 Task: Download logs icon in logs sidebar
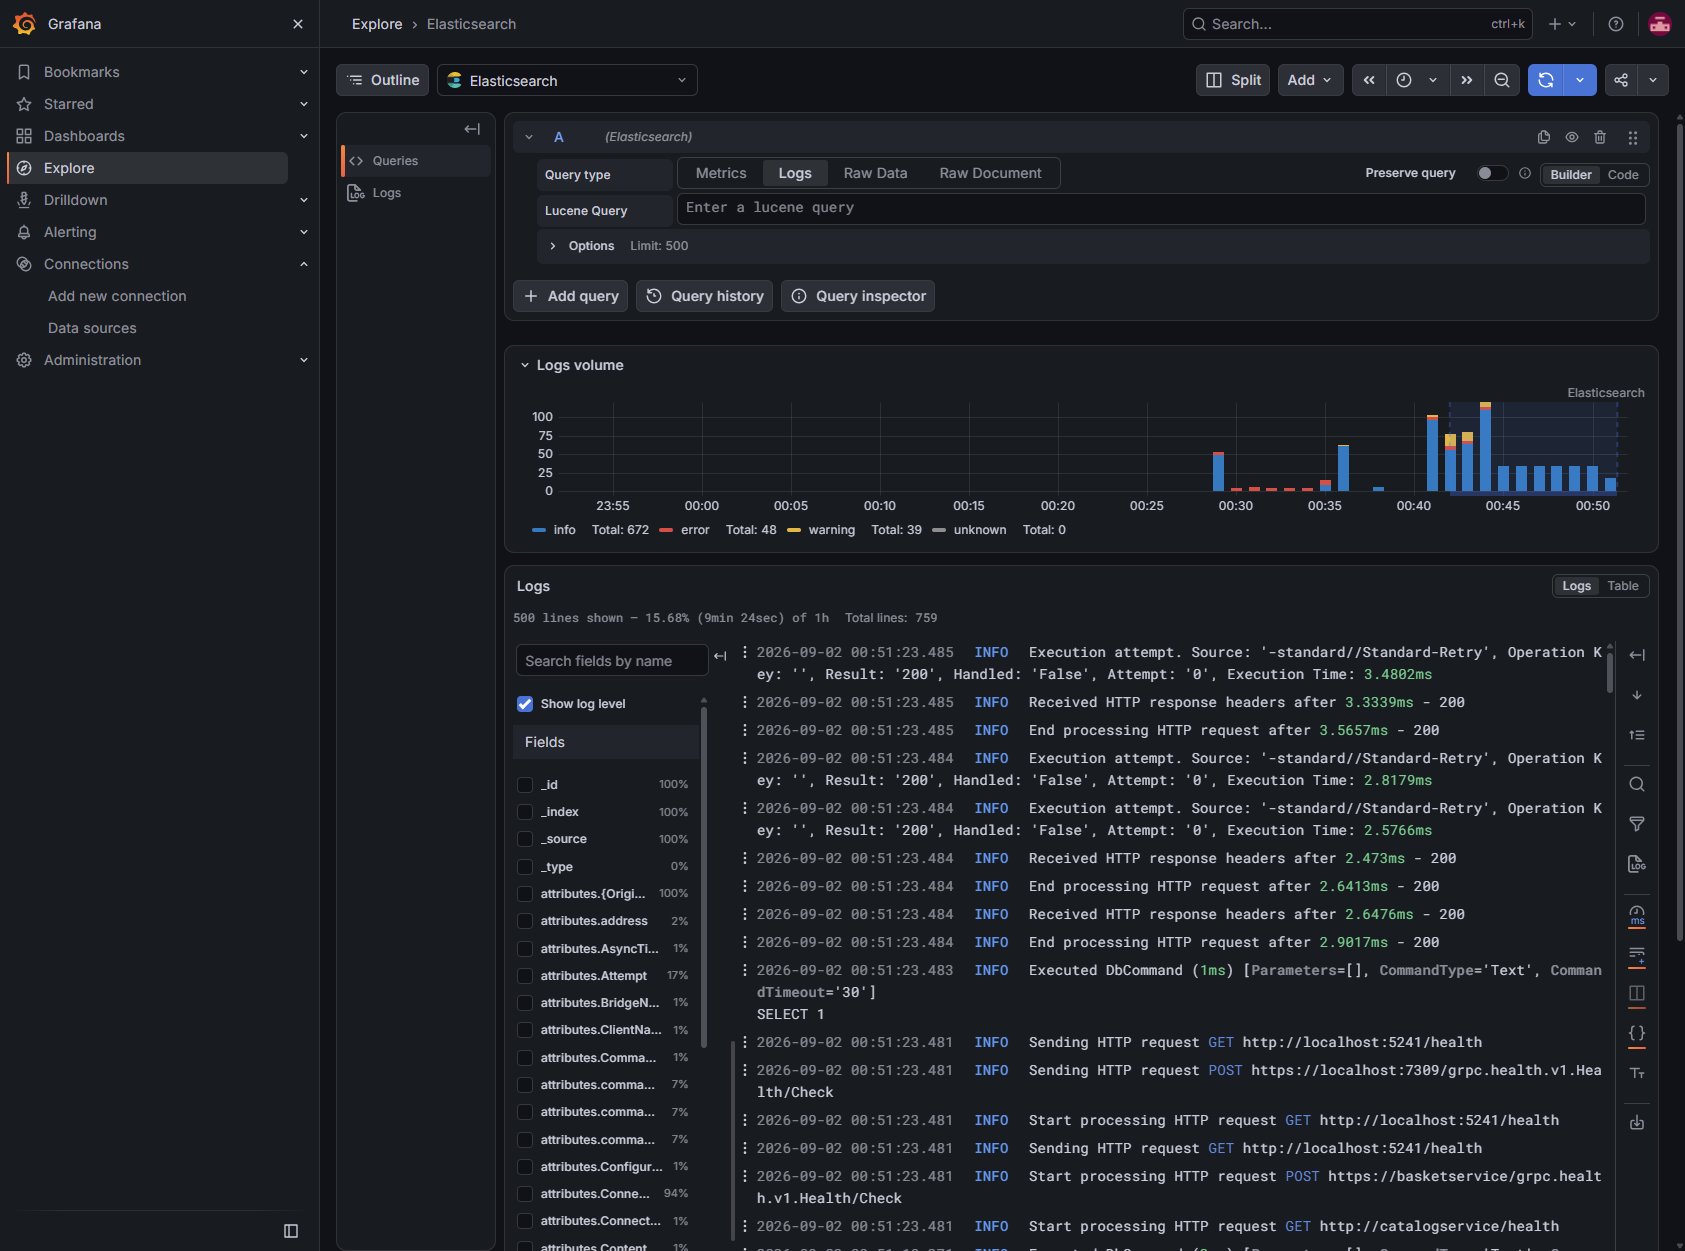[x=1637, y=1123]
